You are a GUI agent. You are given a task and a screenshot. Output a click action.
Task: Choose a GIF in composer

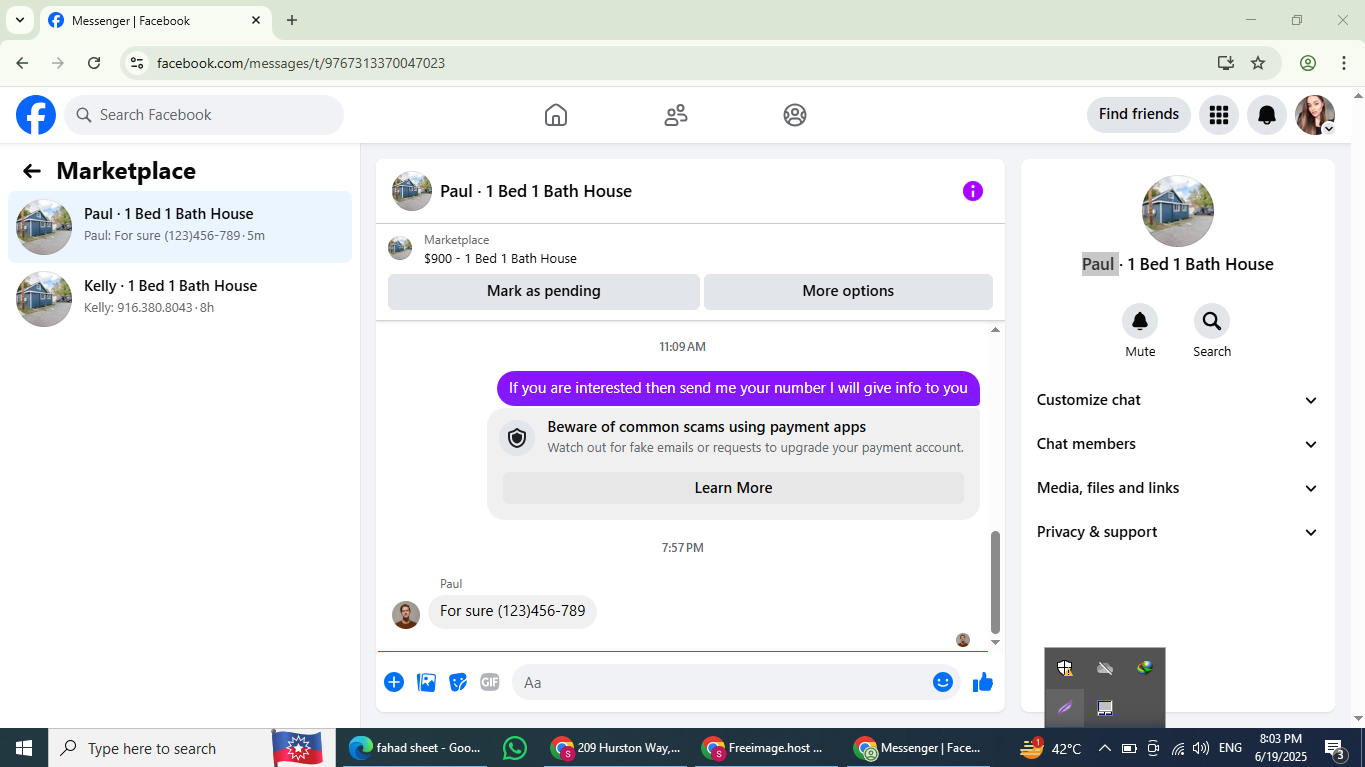(x=489, y=682)
